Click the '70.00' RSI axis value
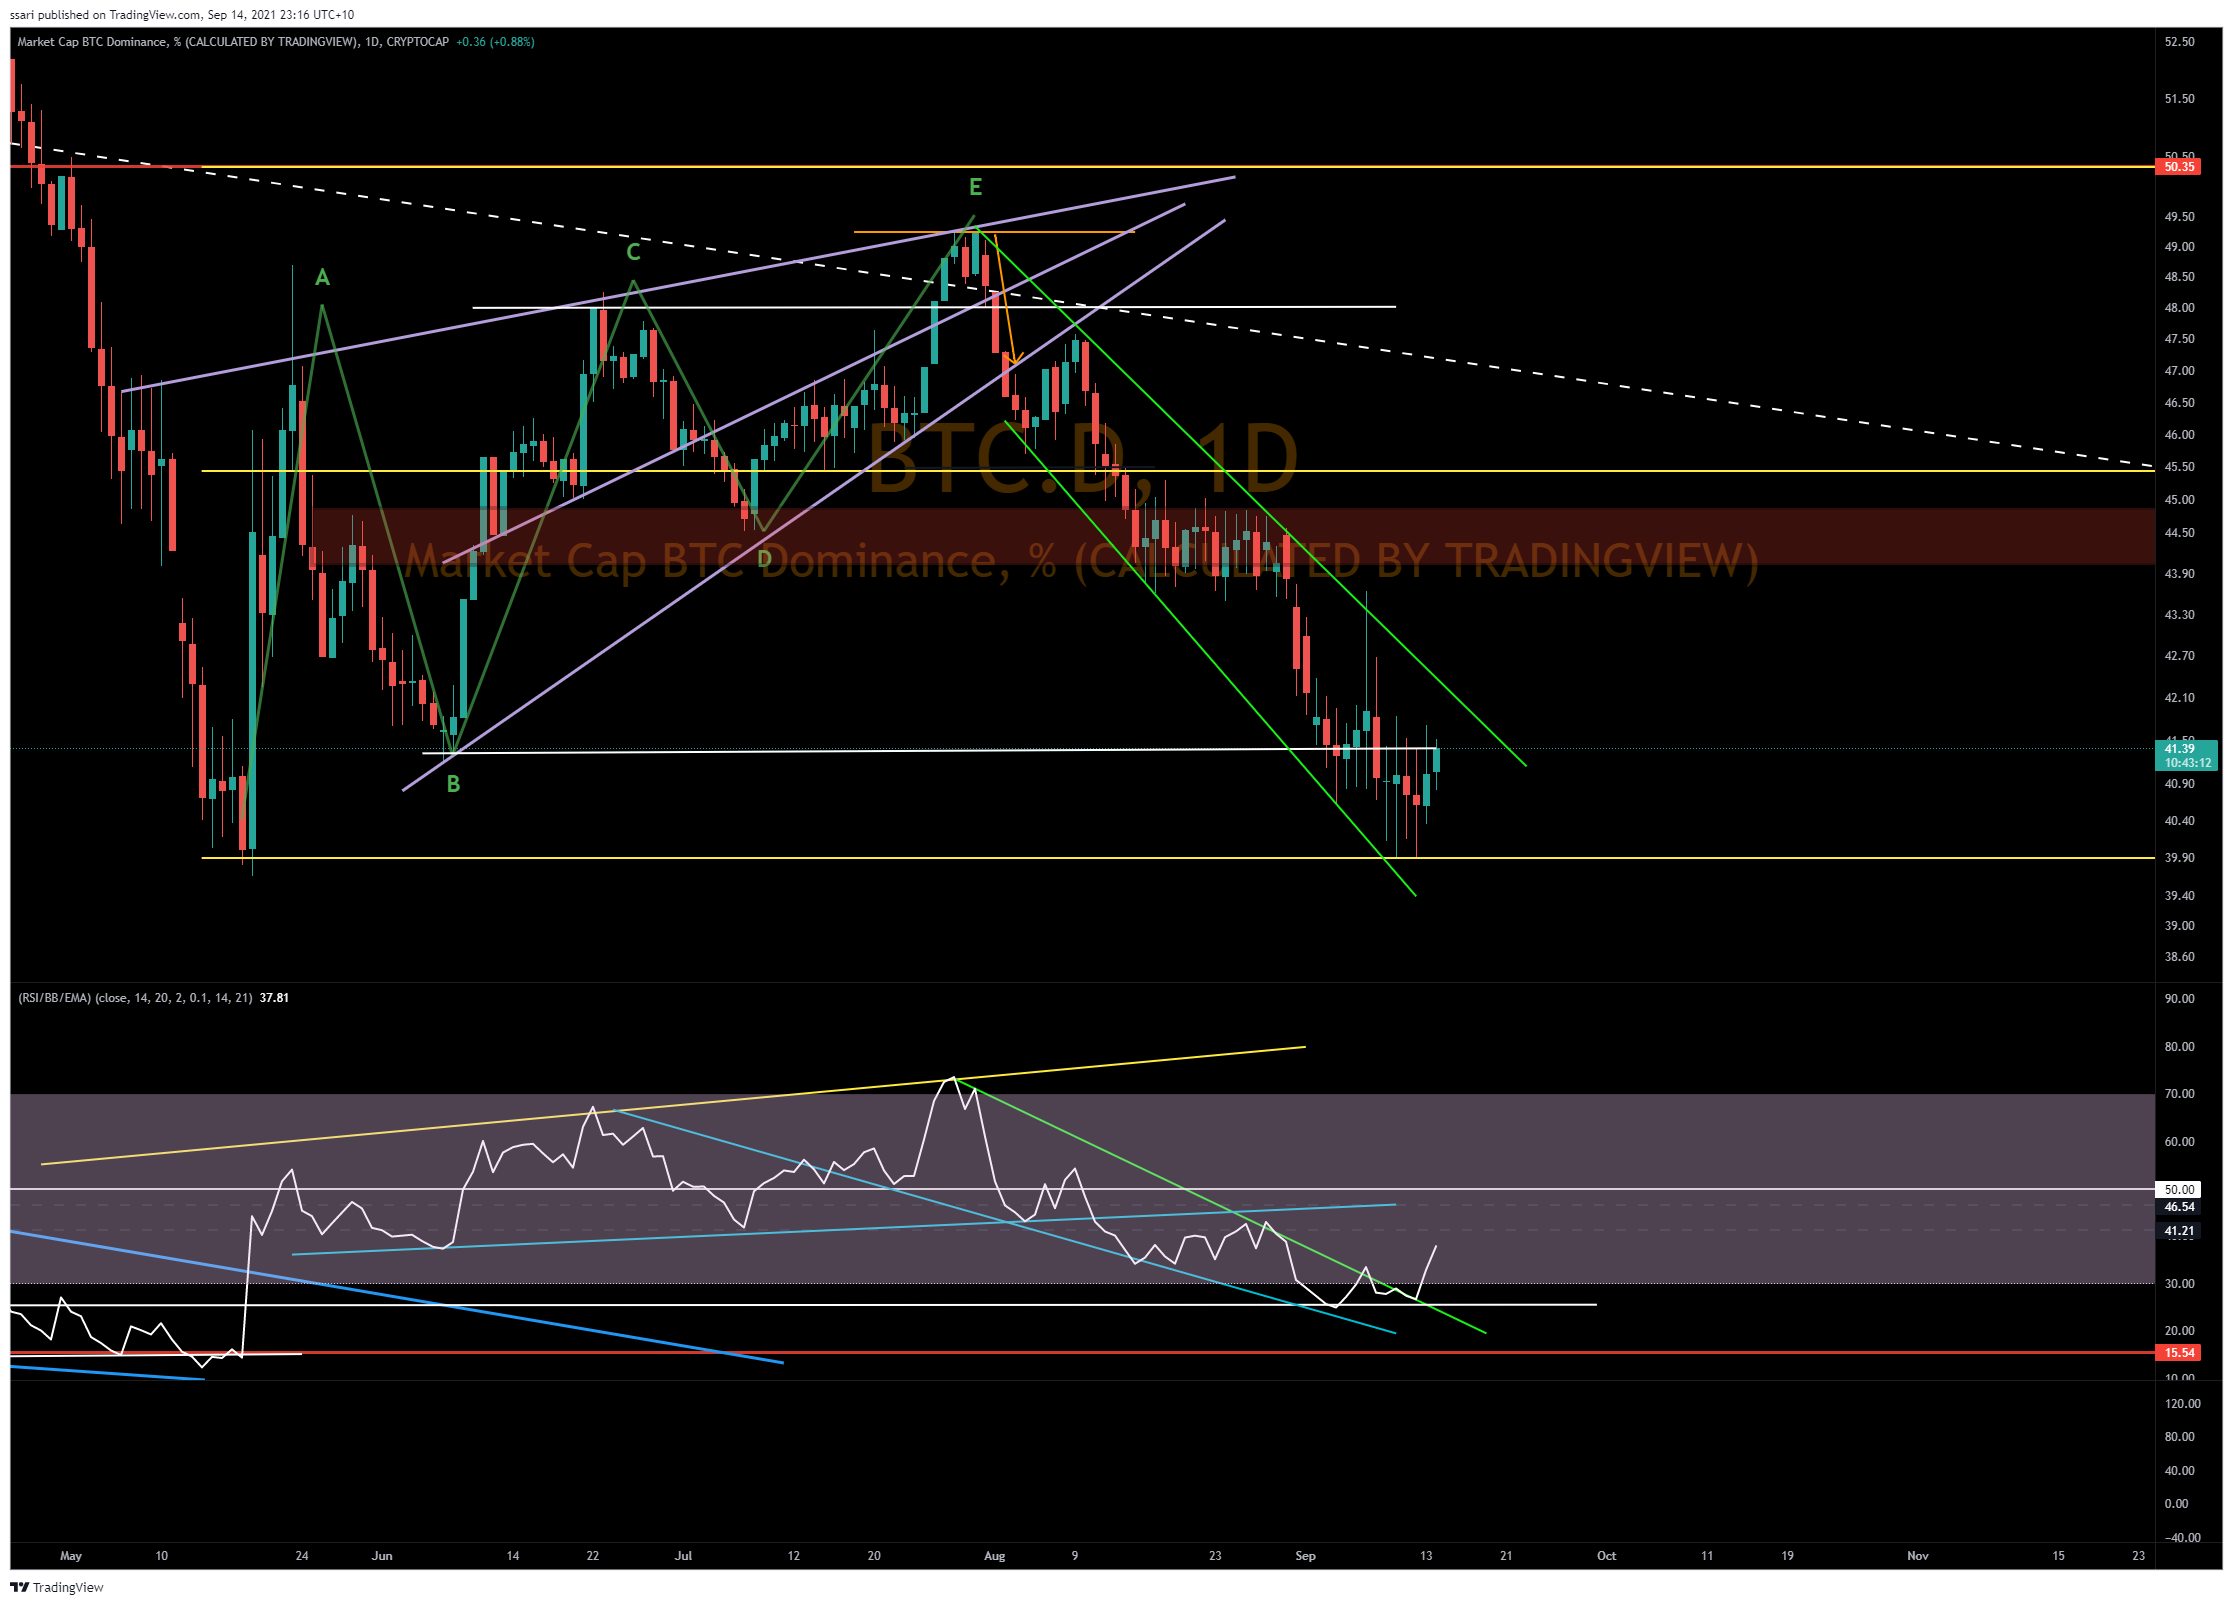2233x1605 pixels. (x=2180, y=1094)
